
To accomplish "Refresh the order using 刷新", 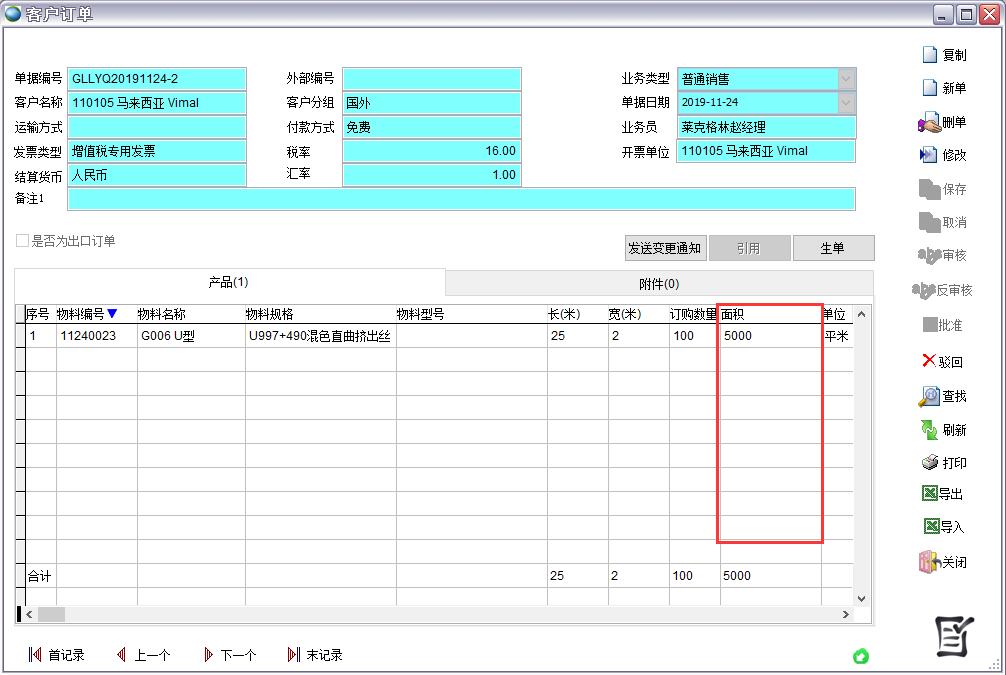I will point(929,430).
